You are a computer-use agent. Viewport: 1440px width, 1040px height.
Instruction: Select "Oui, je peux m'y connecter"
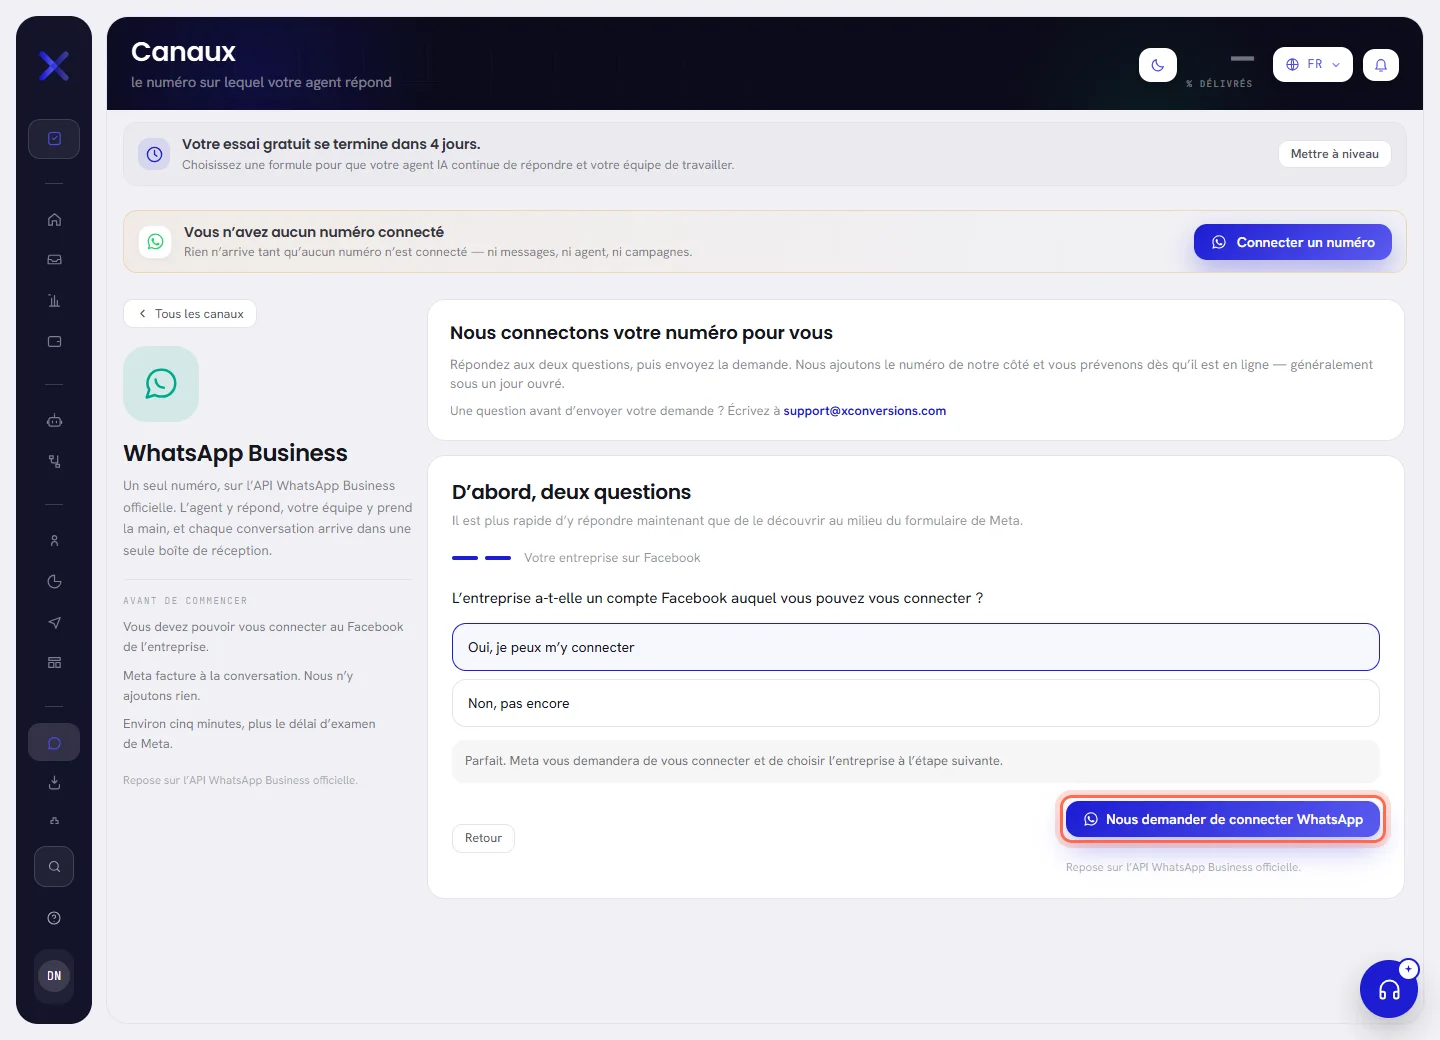pyautogui.click(x=916, y=647)
